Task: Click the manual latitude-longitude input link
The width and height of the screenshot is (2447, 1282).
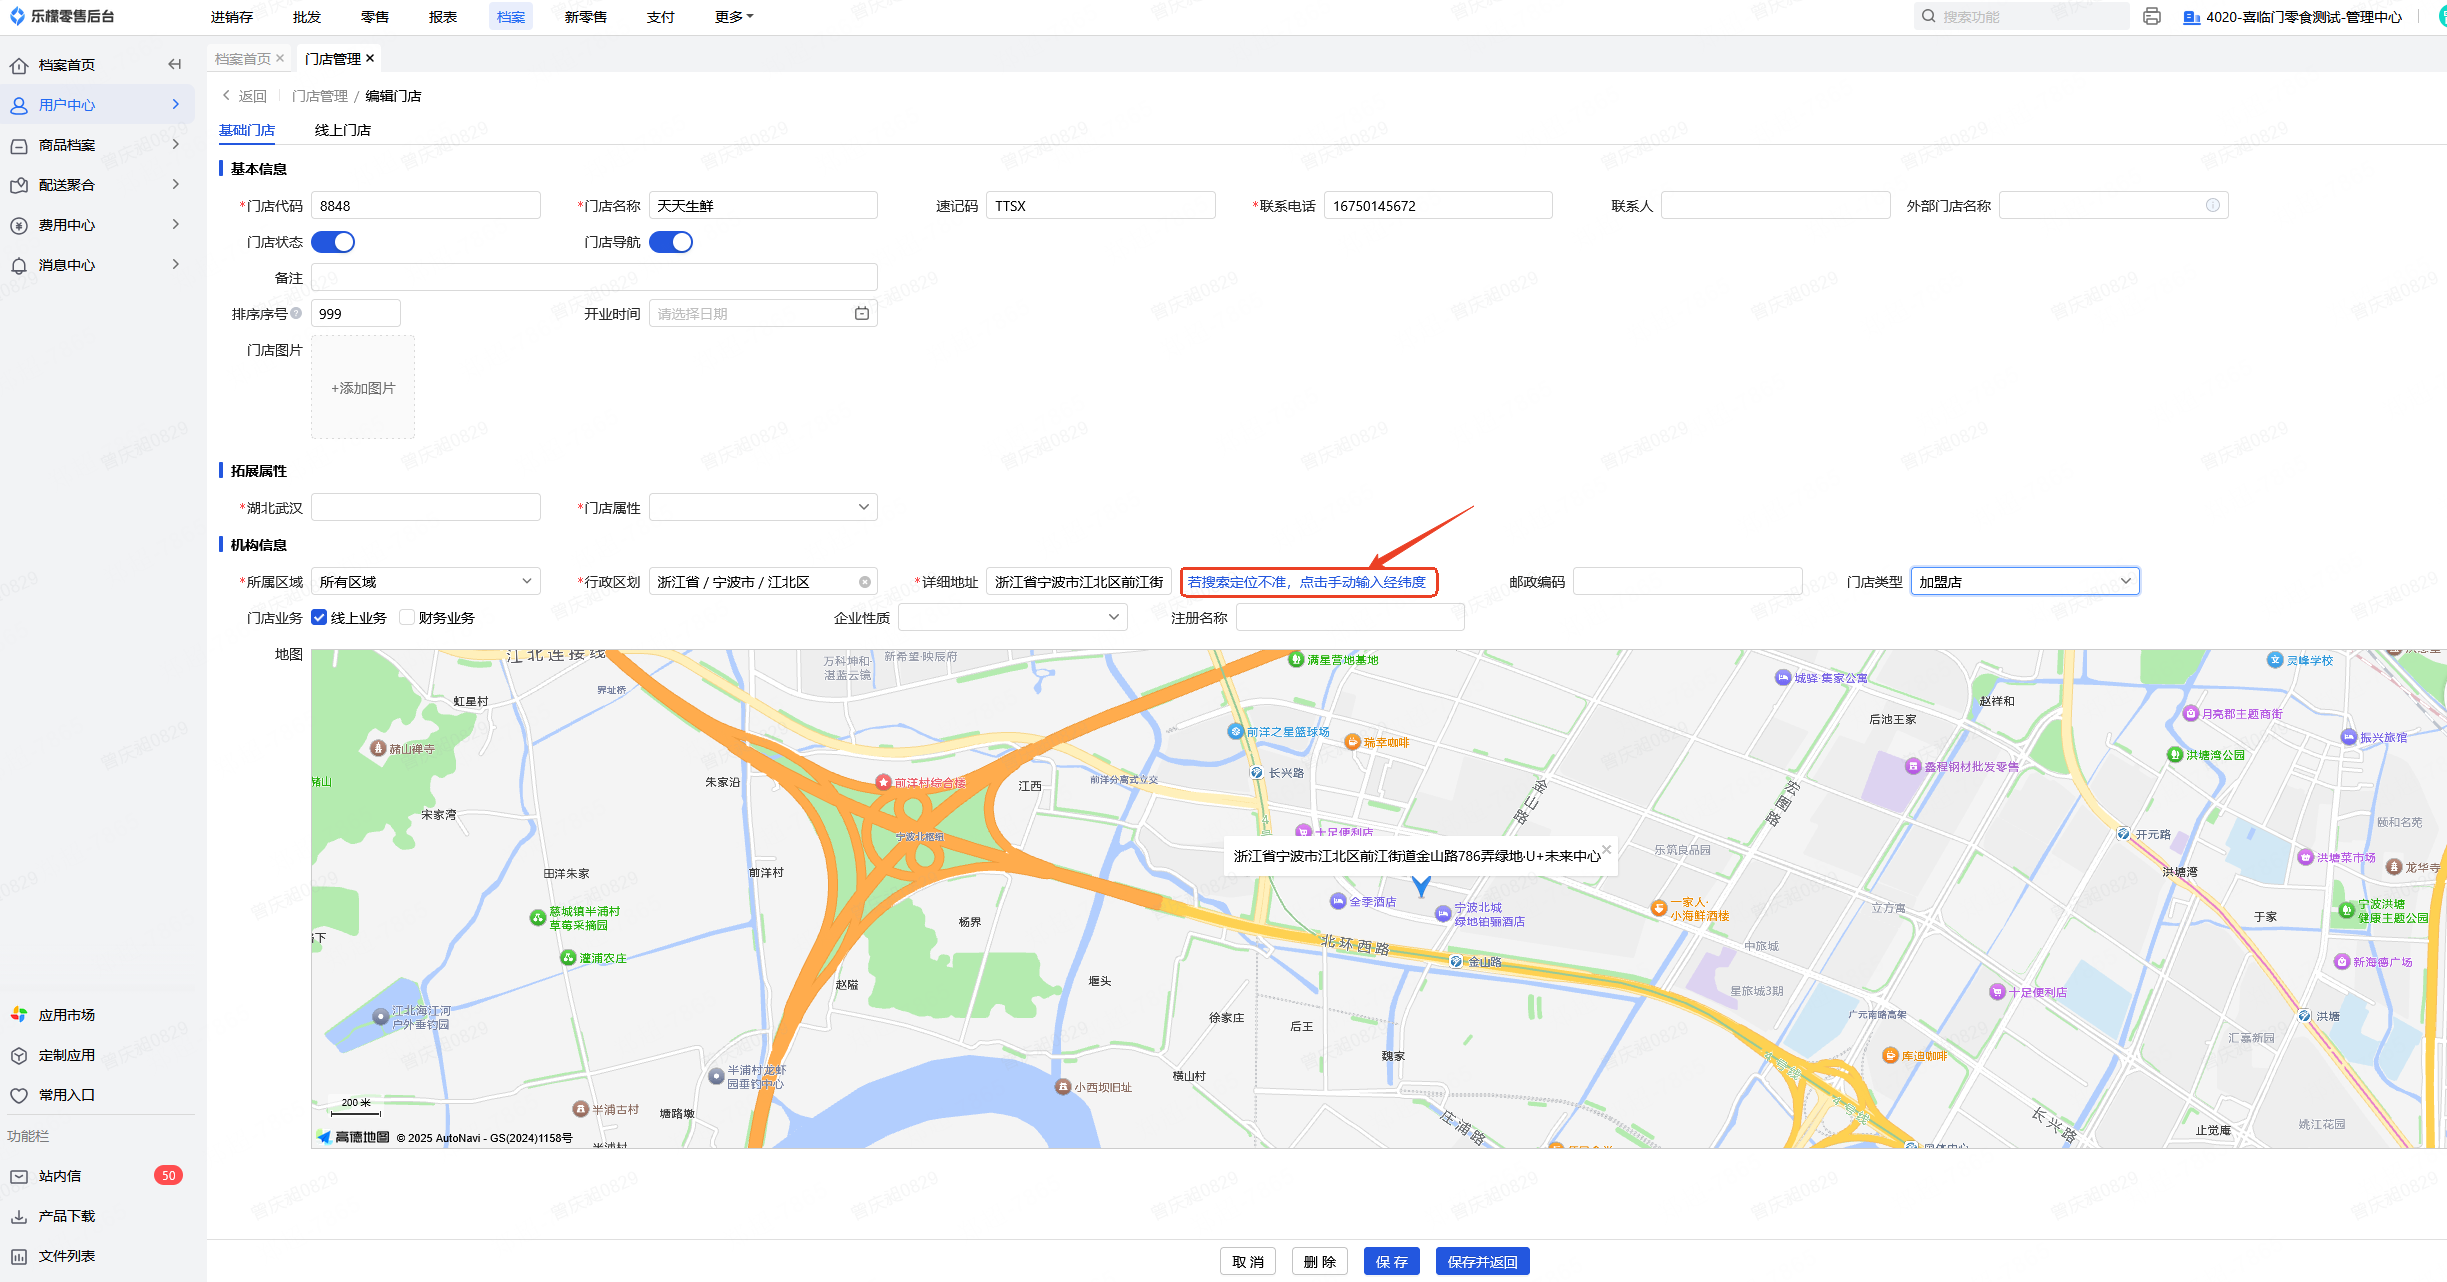Action: (1307, 582)
